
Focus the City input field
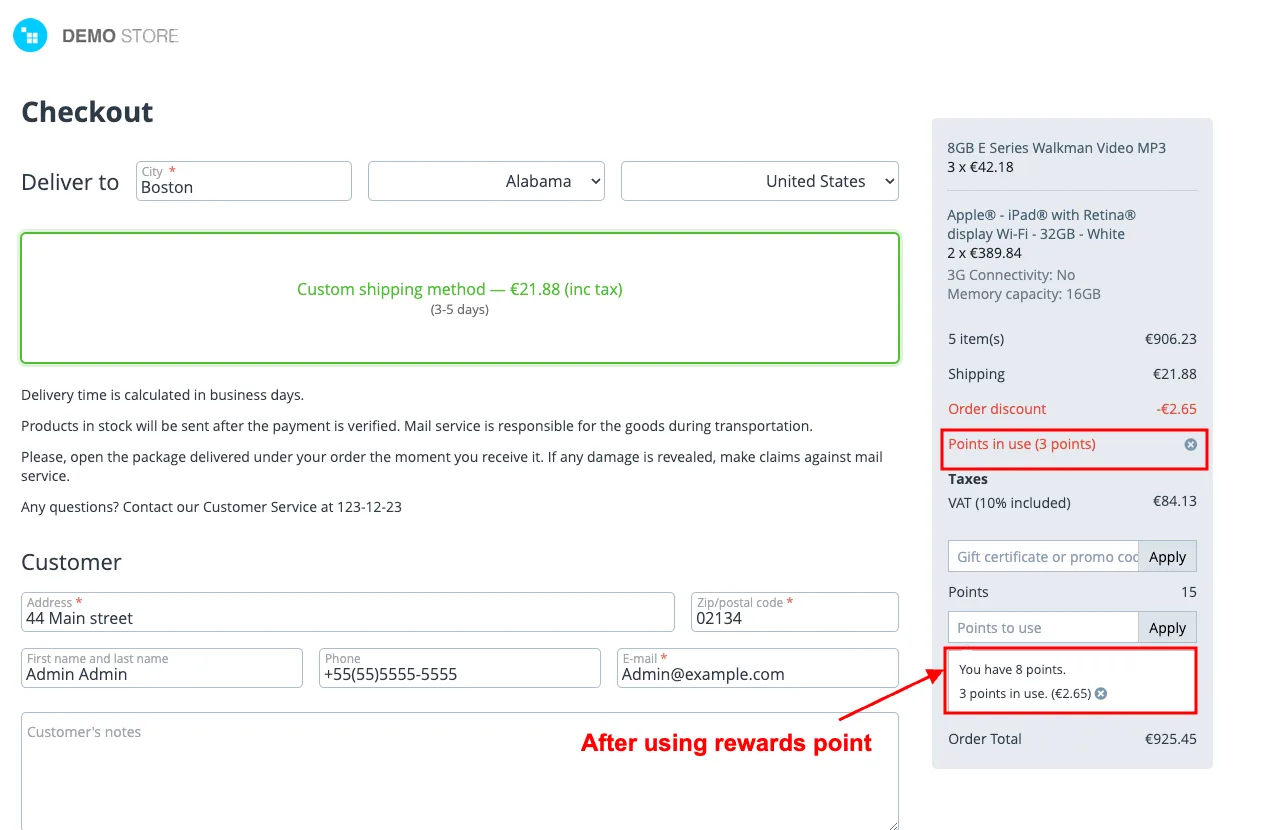(x=244, y=181)
